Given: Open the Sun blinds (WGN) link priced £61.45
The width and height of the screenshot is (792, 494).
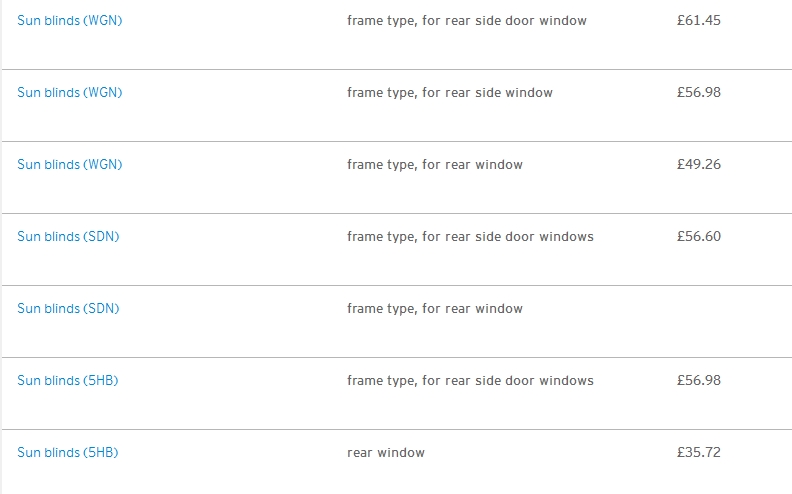Looking at the screenshot, I should tap(70, 21).
